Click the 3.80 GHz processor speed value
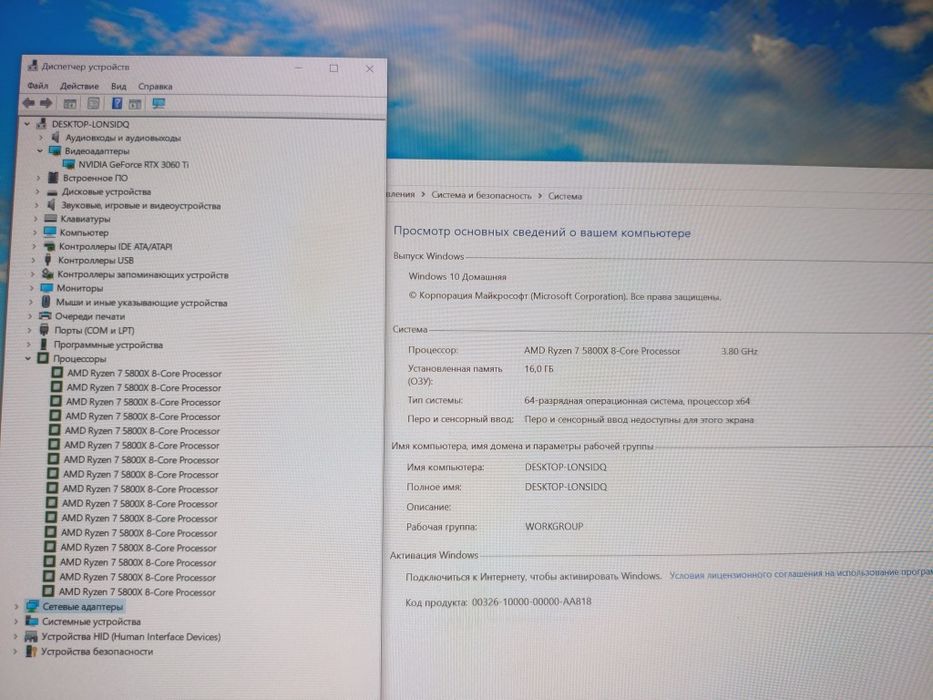The width and height of the screenshot is (933, 700). tap(739, 351)
